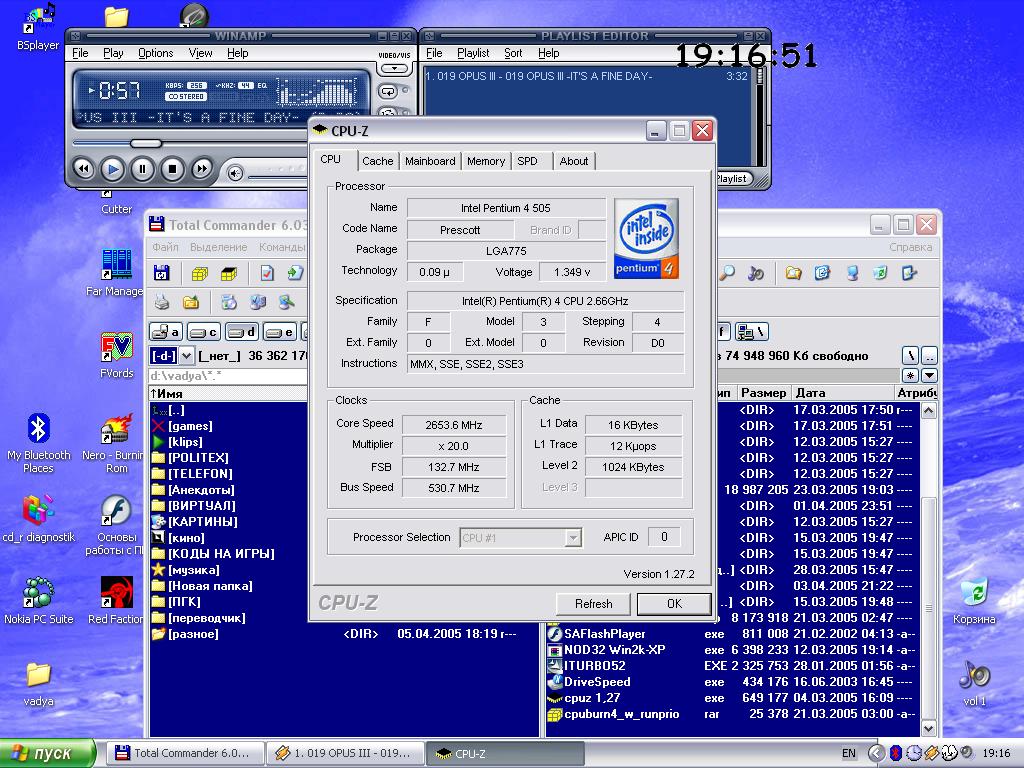This screenshot has height=768, width=1024.
Task: Switch to CPU-Z Mainboard tab
Action: (430, 161)
